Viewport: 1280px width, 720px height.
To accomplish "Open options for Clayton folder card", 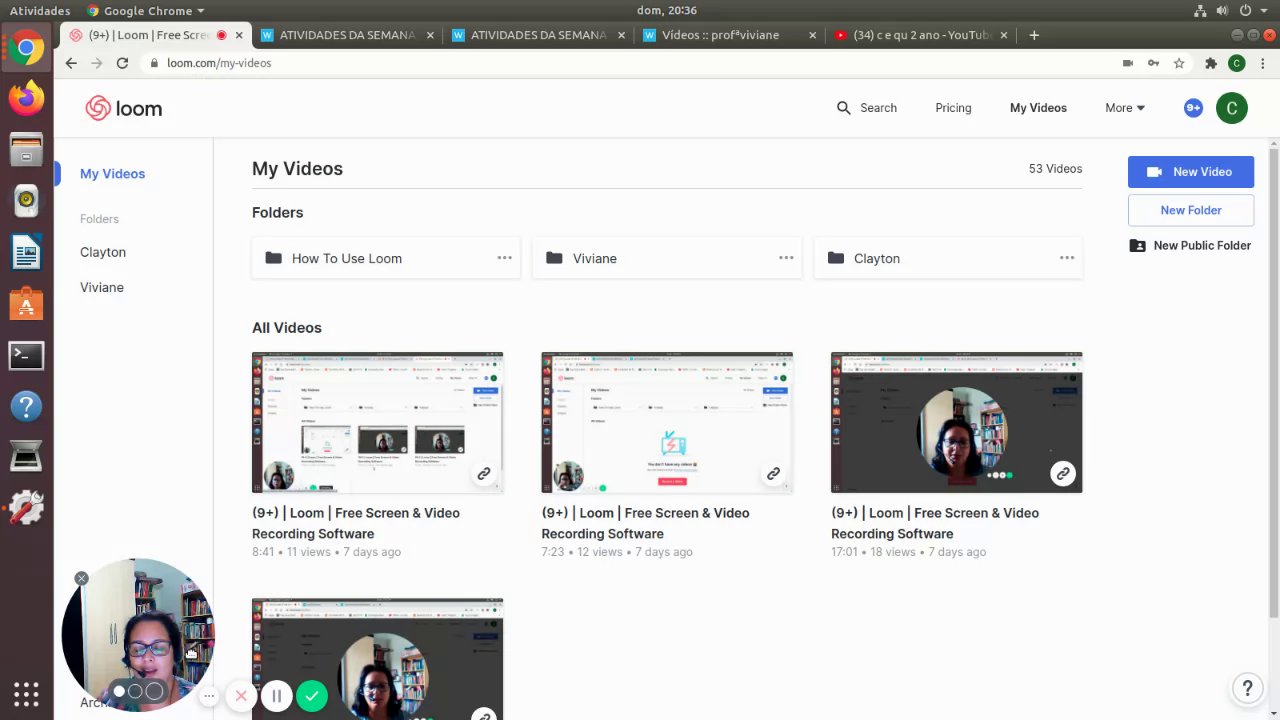I will [1067, 258].
